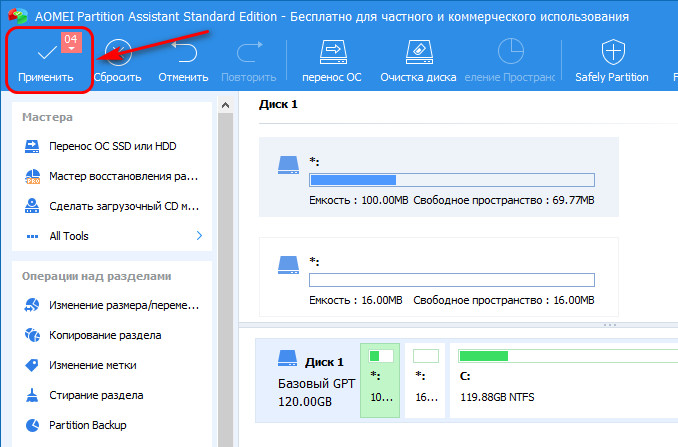678x447 pixels.
Task: Click the pane splitter dots handle
Action: coord(610,325)
